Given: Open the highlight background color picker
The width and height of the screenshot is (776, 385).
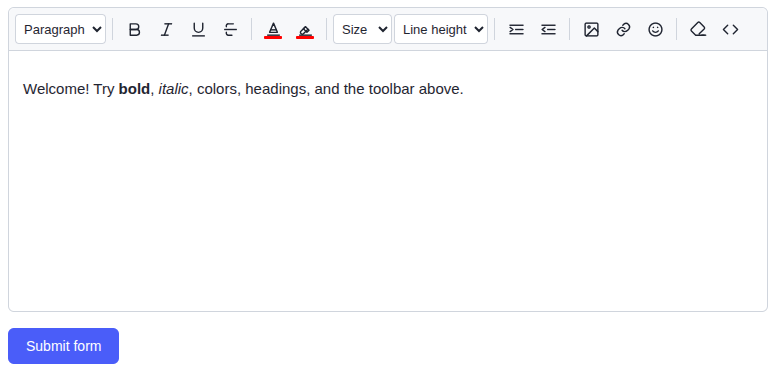Looking at the screenshot, I should 305,30.
